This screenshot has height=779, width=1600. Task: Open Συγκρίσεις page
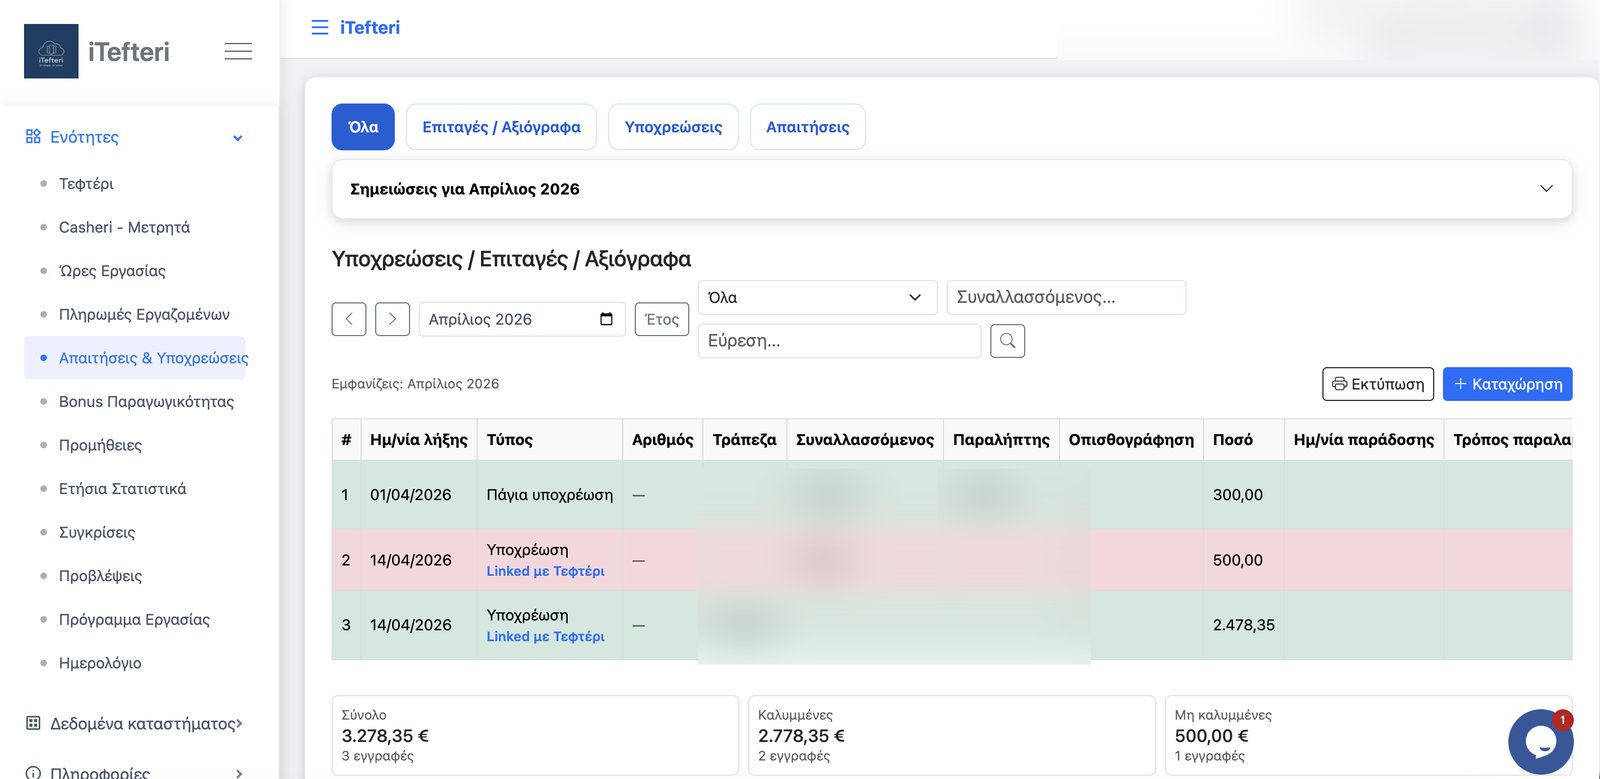point(97,532)
